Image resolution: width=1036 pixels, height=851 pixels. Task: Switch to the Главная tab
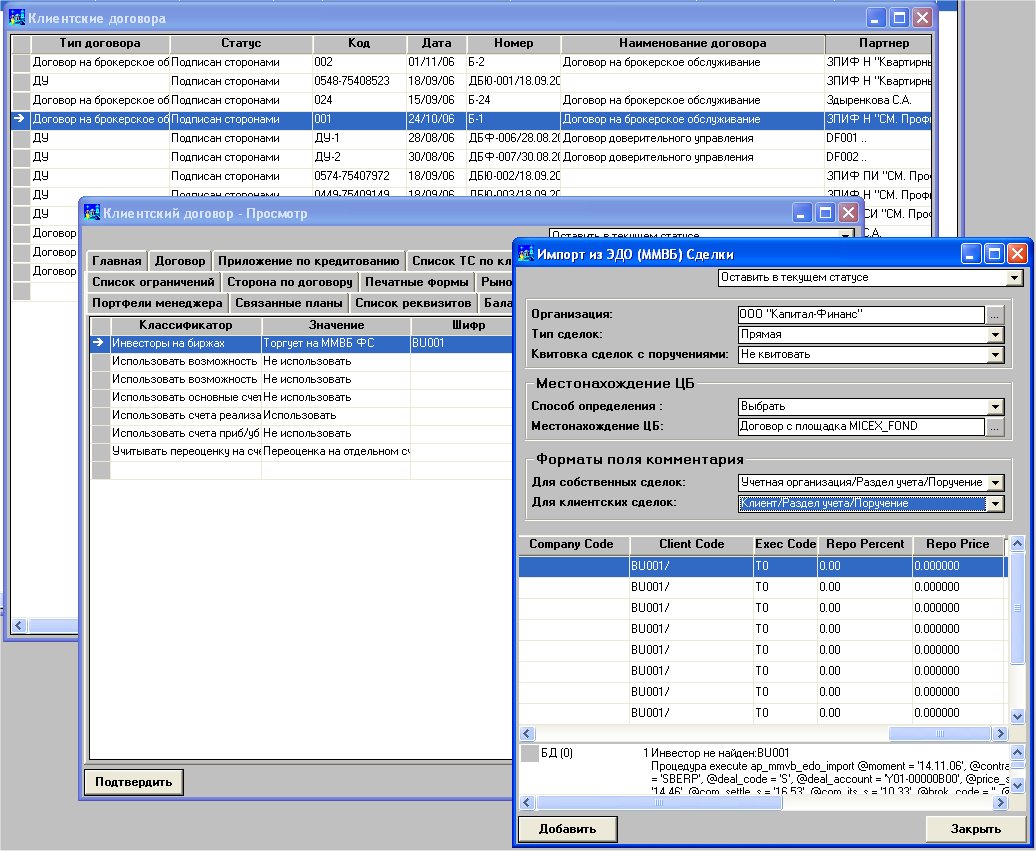tap(116, 261)
